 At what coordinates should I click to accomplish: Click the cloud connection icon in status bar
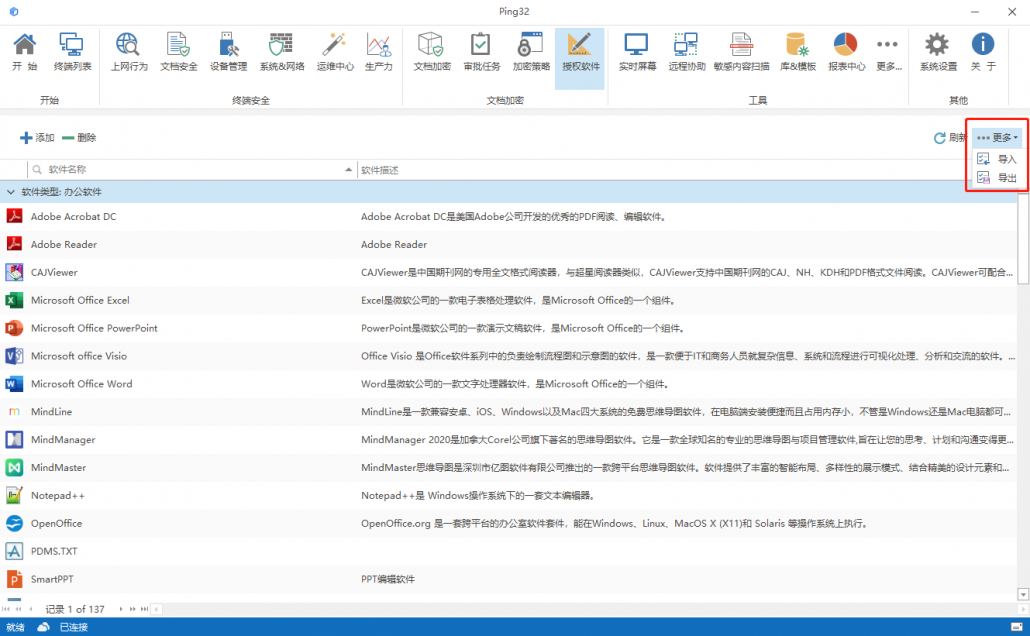click(x=43, y=627)
